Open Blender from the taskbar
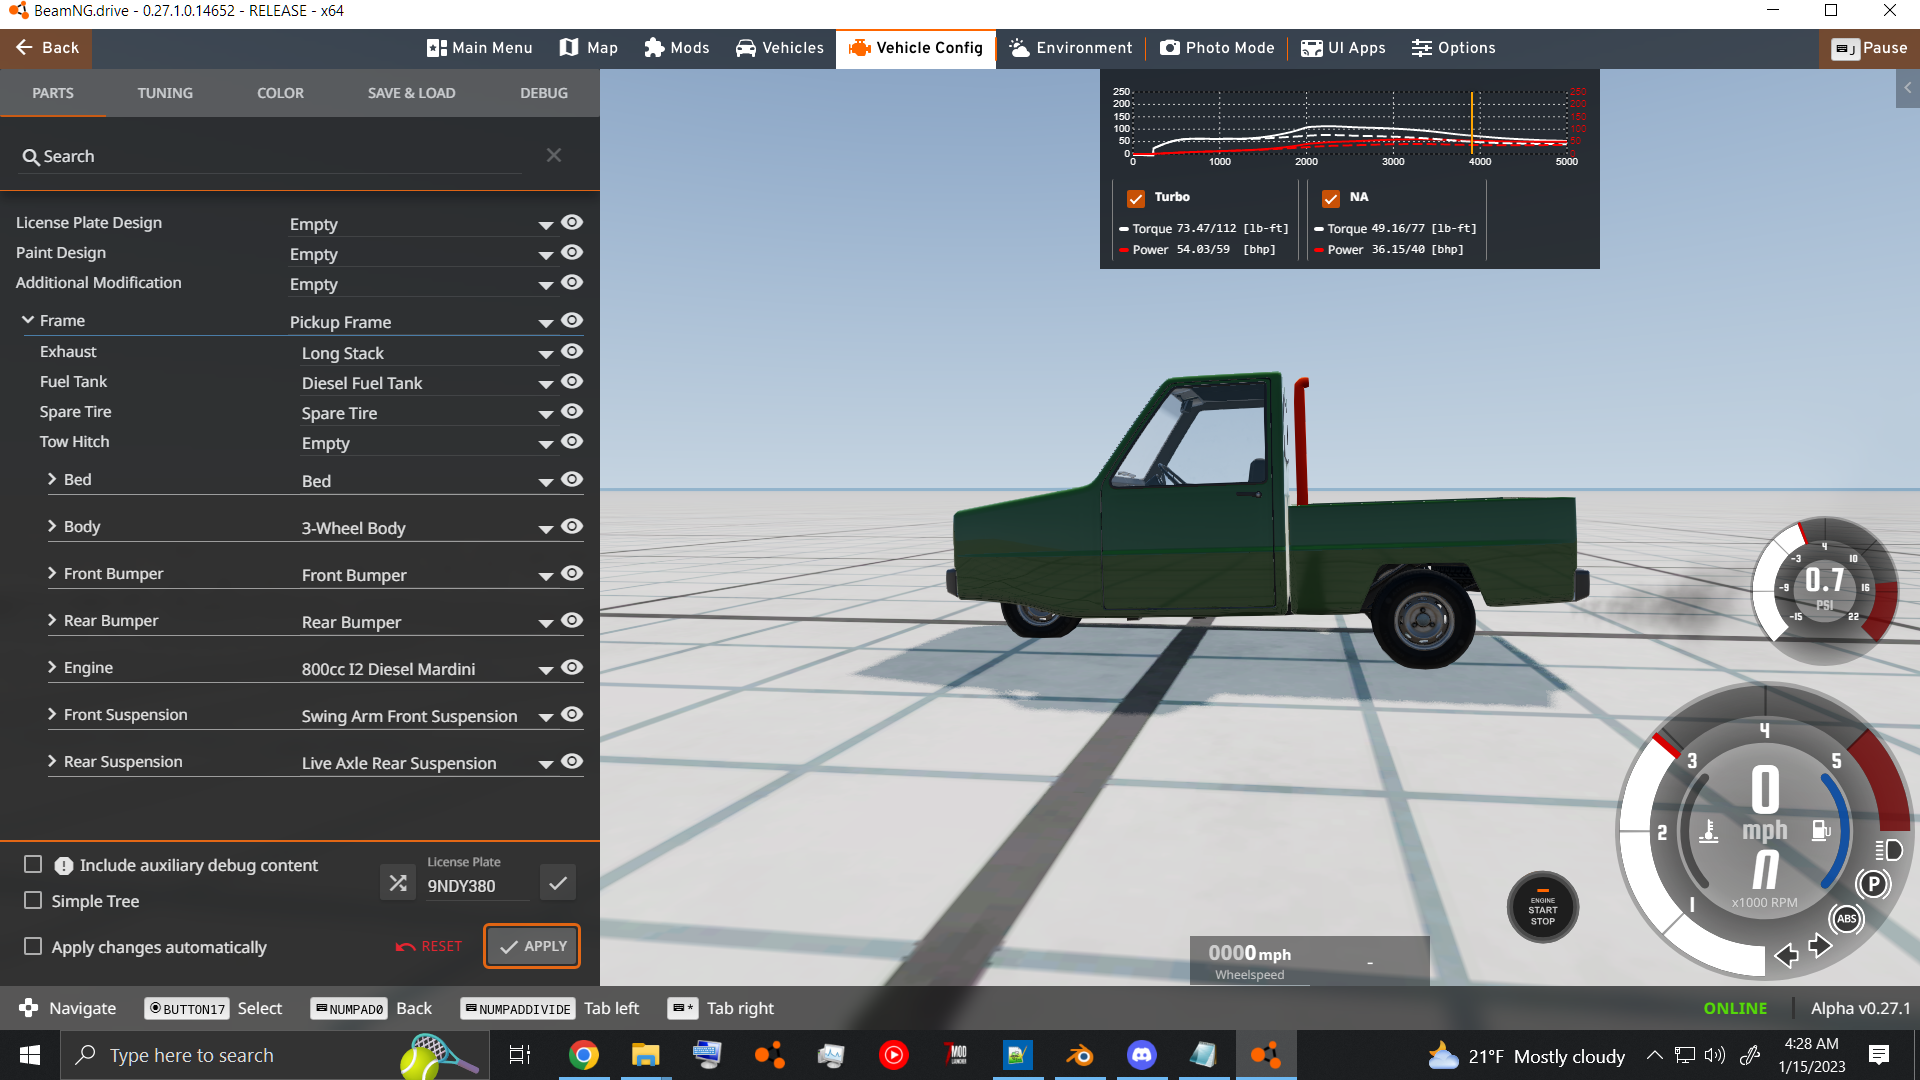 tap(1079, 1055)
